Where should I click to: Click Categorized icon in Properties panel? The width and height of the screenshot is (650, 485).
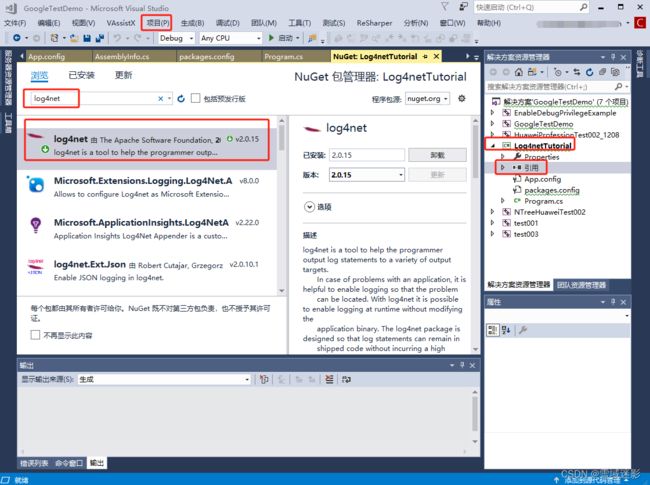tap(492, 330)
